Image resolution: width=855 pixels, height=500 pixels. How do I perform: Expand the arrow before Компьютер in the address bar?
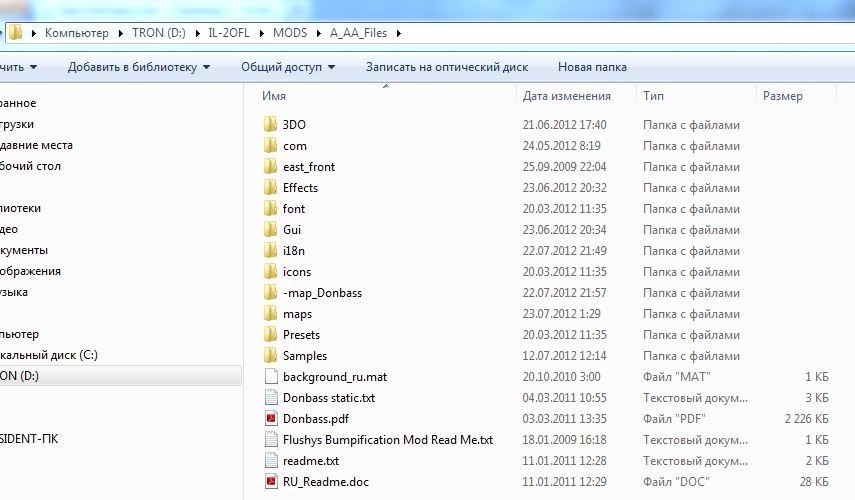[x=34, y=33]
